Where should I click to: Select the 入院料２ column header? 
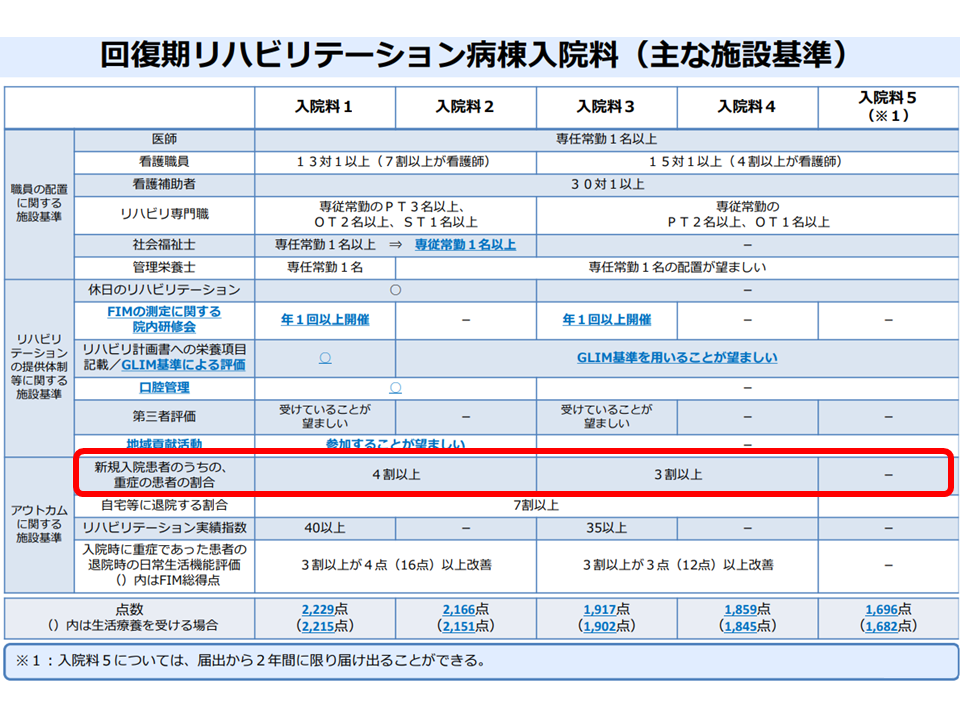click(465, 107)
